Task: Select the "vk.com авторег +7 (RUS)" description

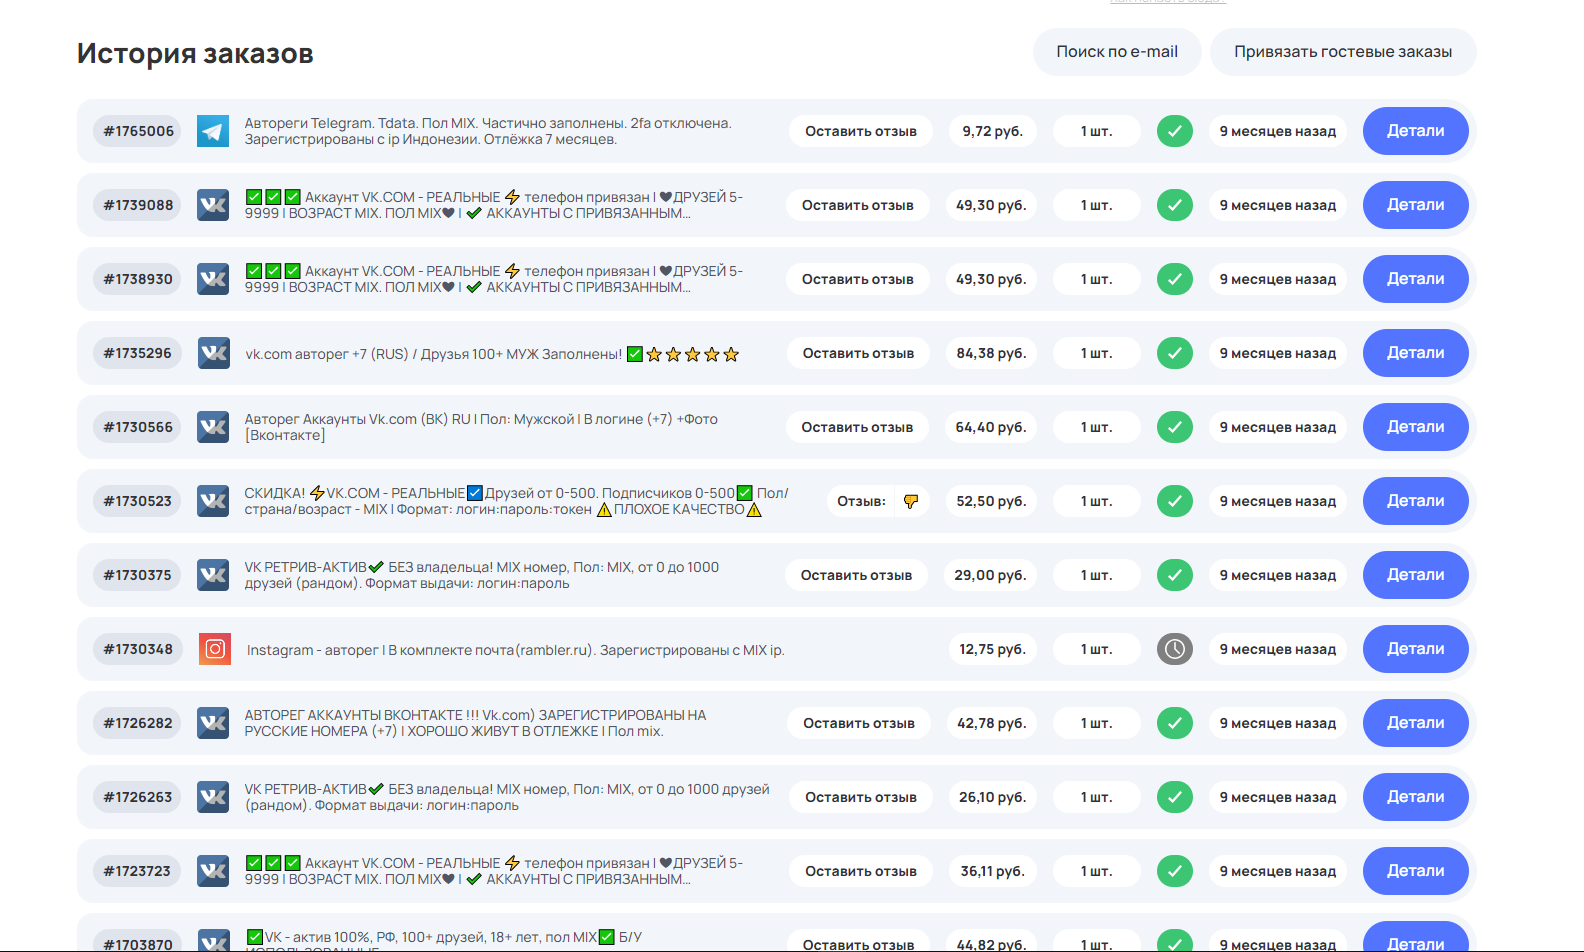Action: click(x=492, y=354)
